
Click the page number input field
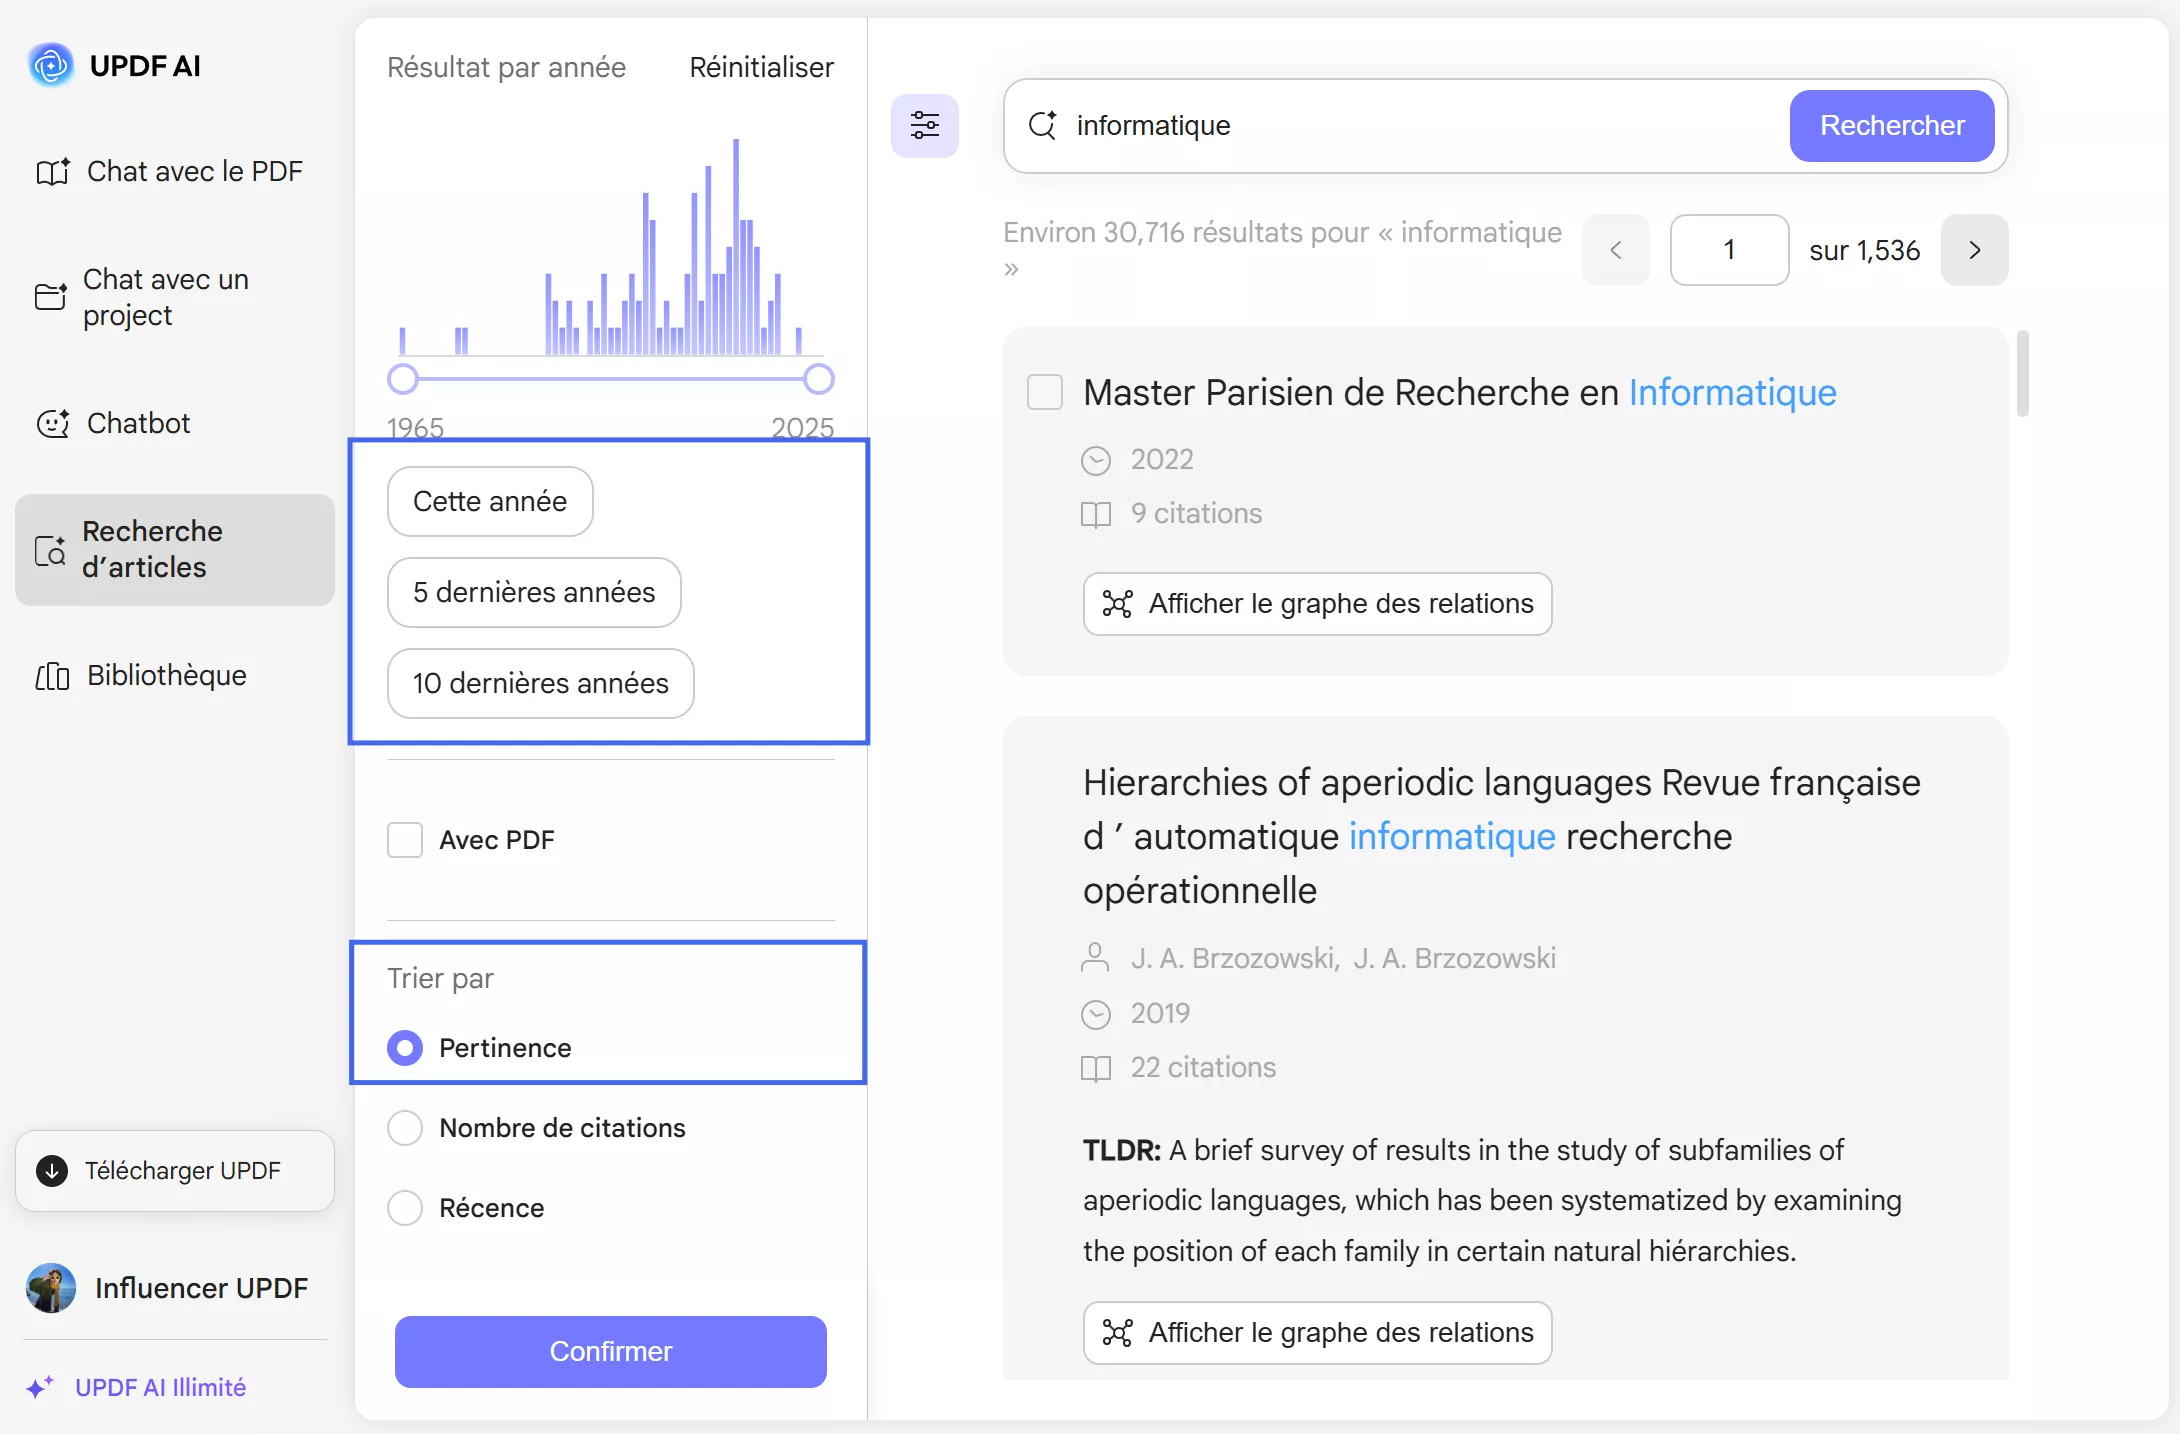tap(1729, 250)
